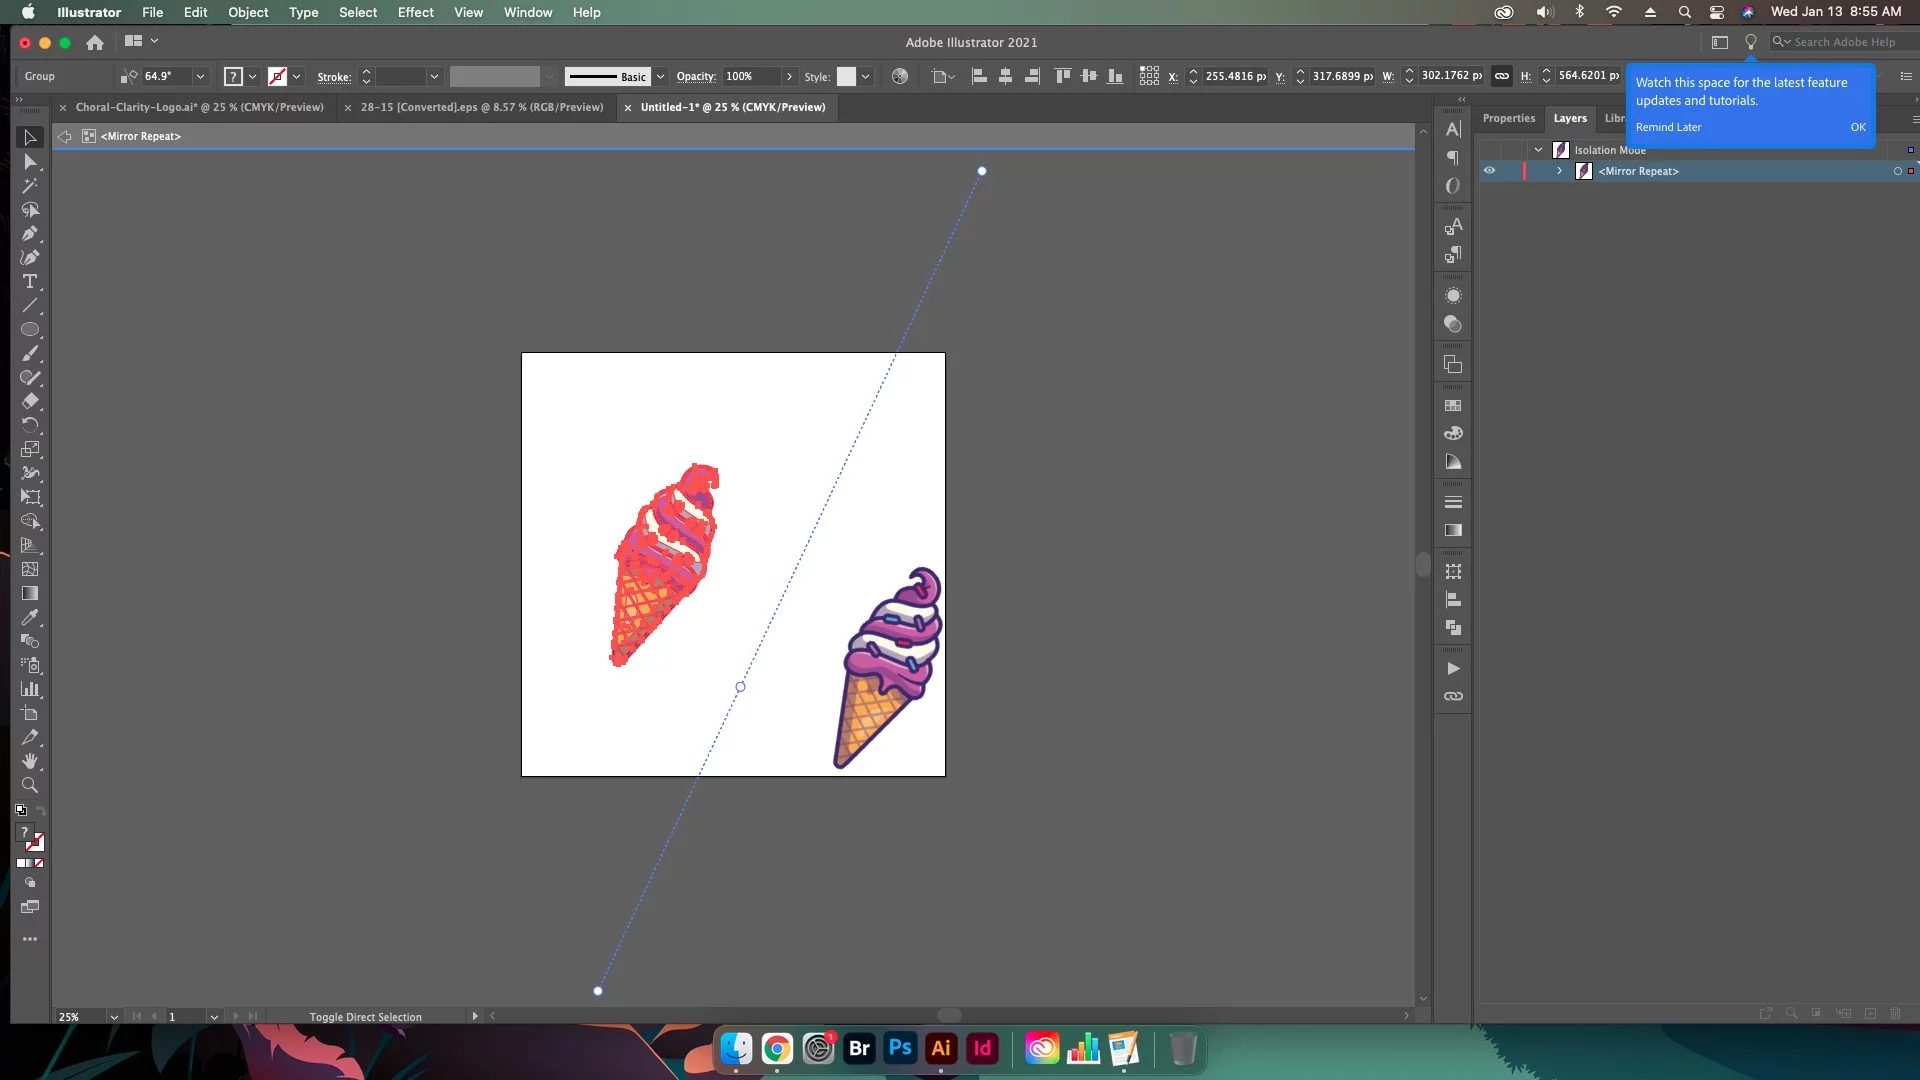Click the Search Adobe Help field
Screen dimensions: 1920x1080
(x=1845, y=42)
